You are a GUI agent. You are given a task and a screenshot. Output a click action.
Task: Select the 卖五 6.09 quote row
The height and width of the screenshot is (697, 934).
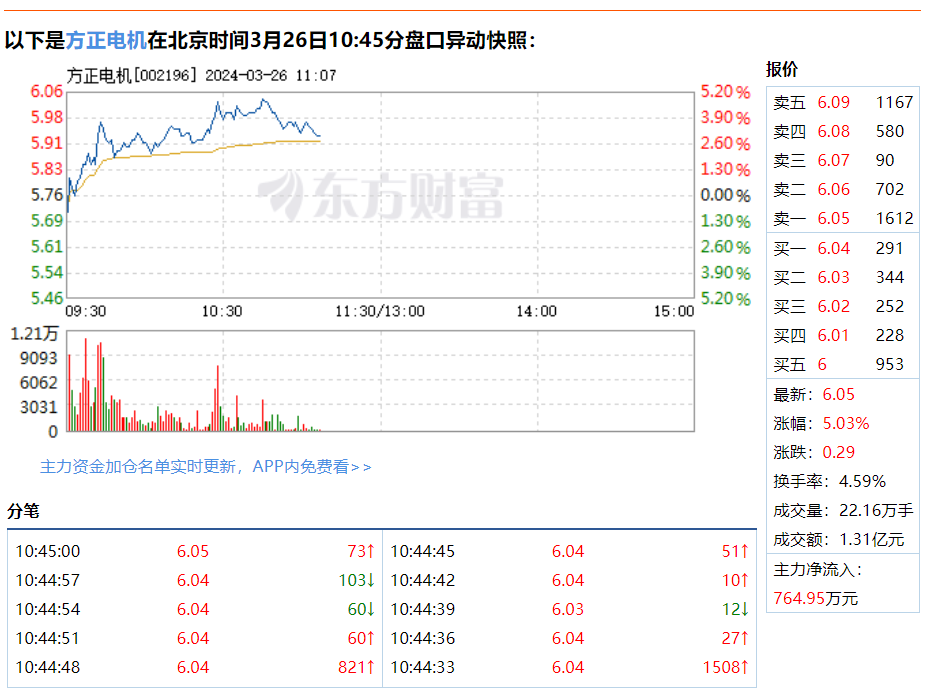pyautogui.click(x=843, y=102)
